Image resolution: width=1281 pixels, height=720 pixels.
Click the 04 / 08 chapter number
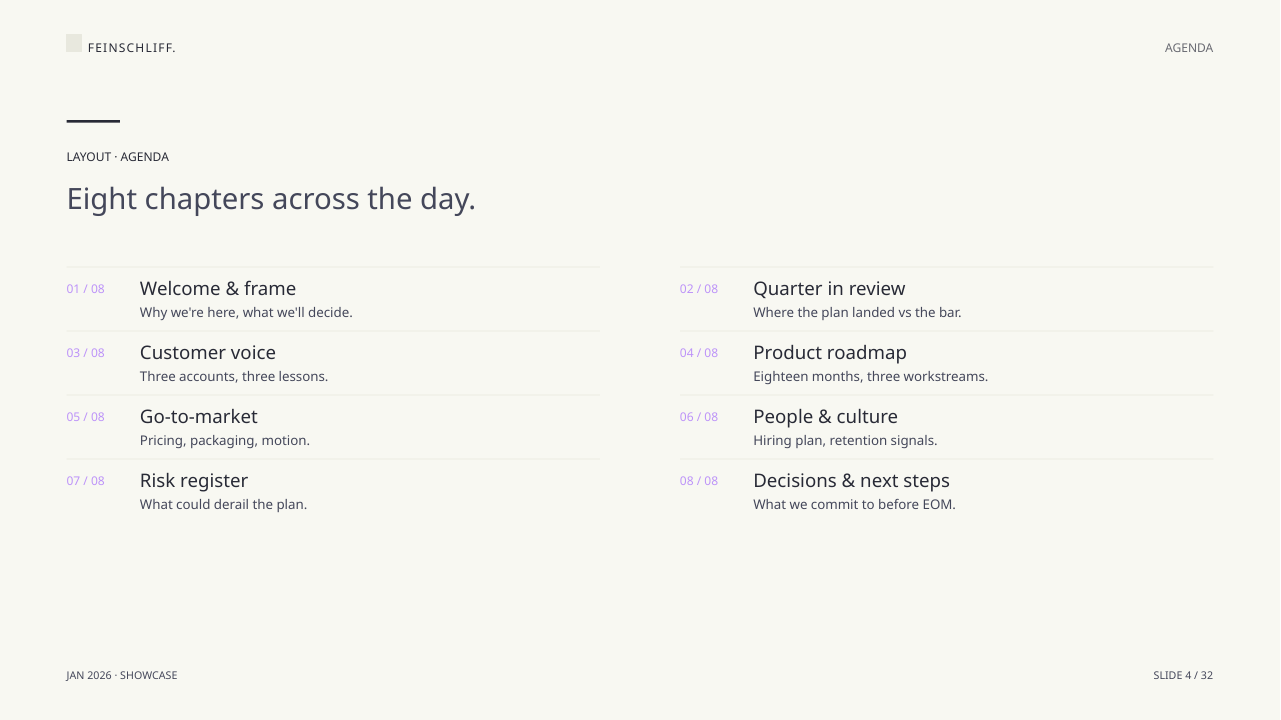(699, 353)
